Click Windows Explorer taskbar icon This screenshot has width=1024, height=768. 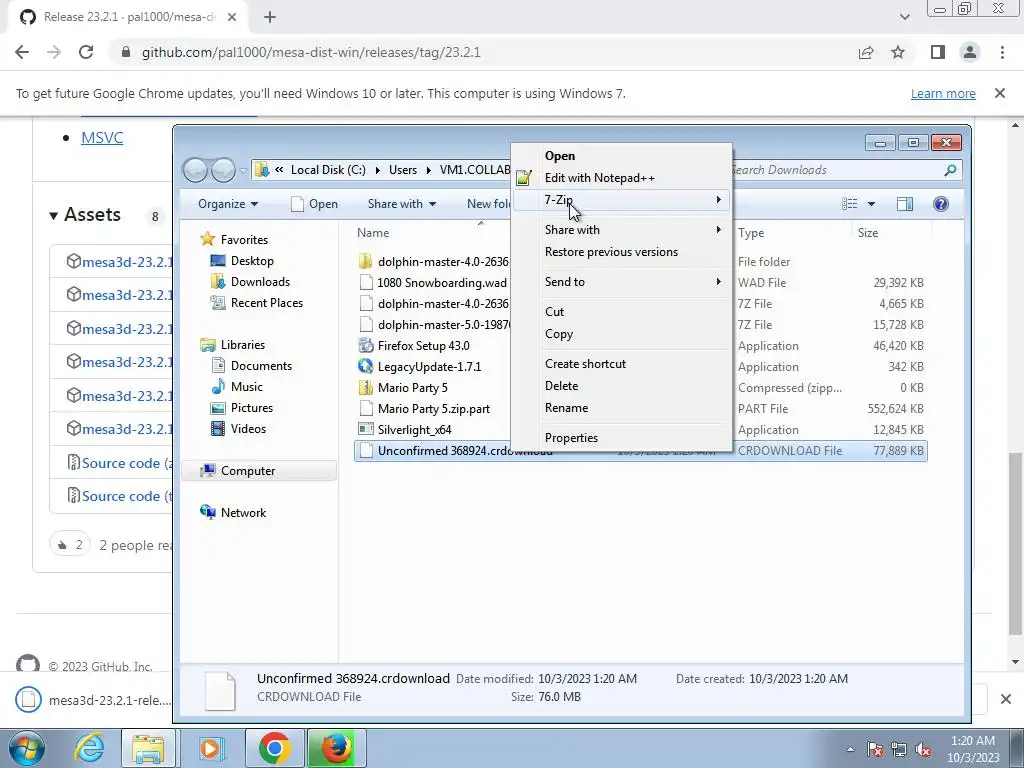[x=149, y=748]
